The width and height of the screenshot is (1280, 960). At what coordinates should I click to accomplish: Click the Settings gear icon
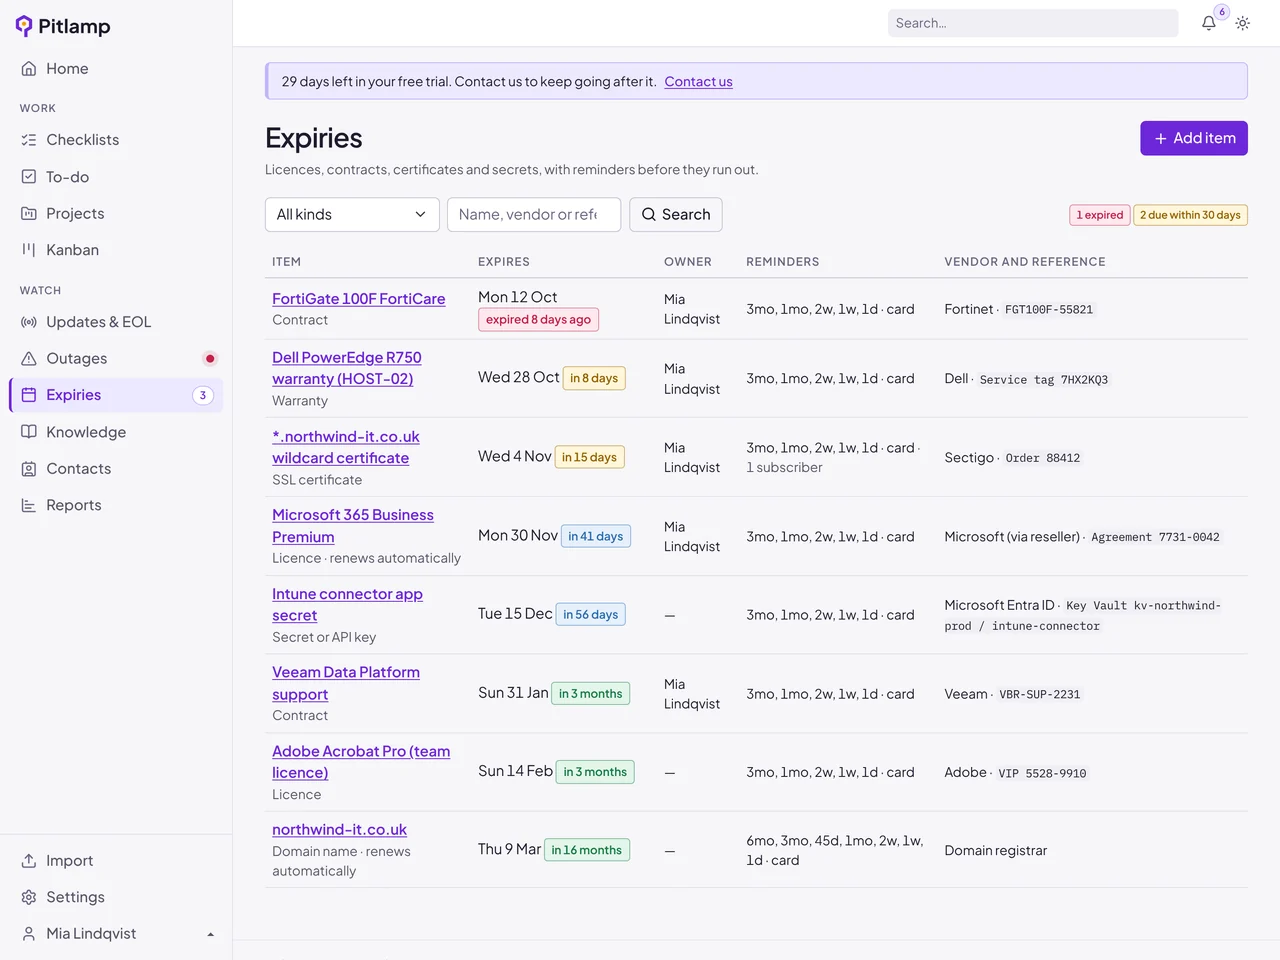point(29,897)
